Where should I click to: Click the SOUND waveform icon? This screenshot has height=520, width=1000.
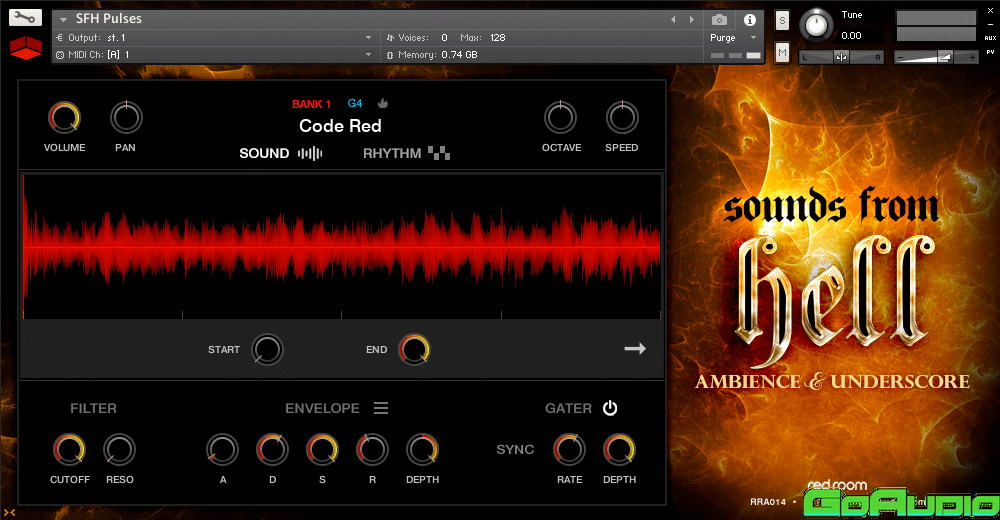pyautogui.click(x=310, y=153)
